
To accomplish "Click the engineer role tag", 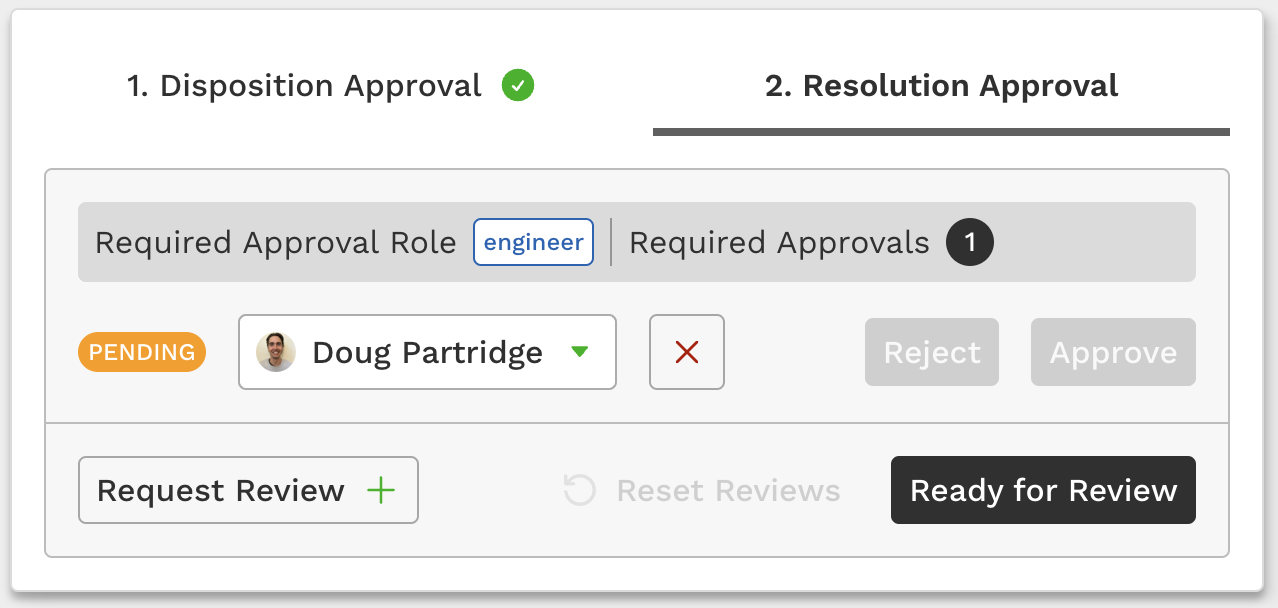I will (x=534, y=242).
